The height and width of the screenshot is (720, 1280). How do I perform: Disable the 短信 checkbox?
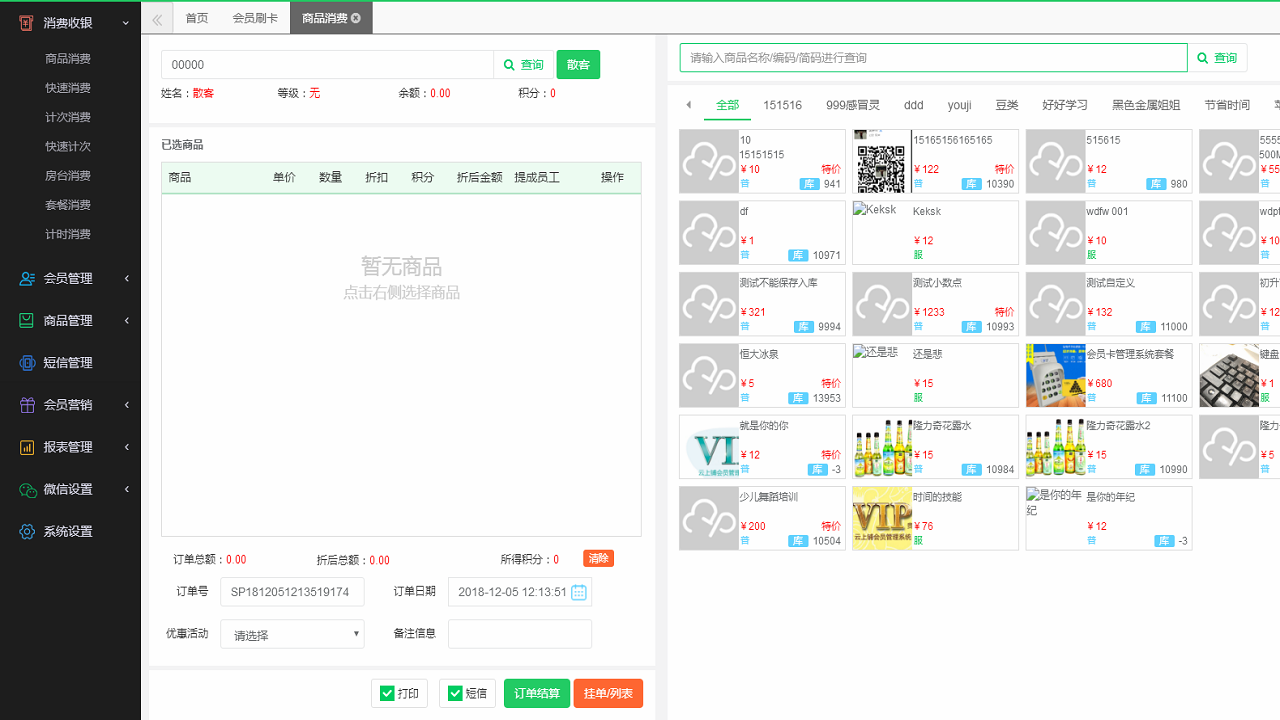[x=453, y=693]
